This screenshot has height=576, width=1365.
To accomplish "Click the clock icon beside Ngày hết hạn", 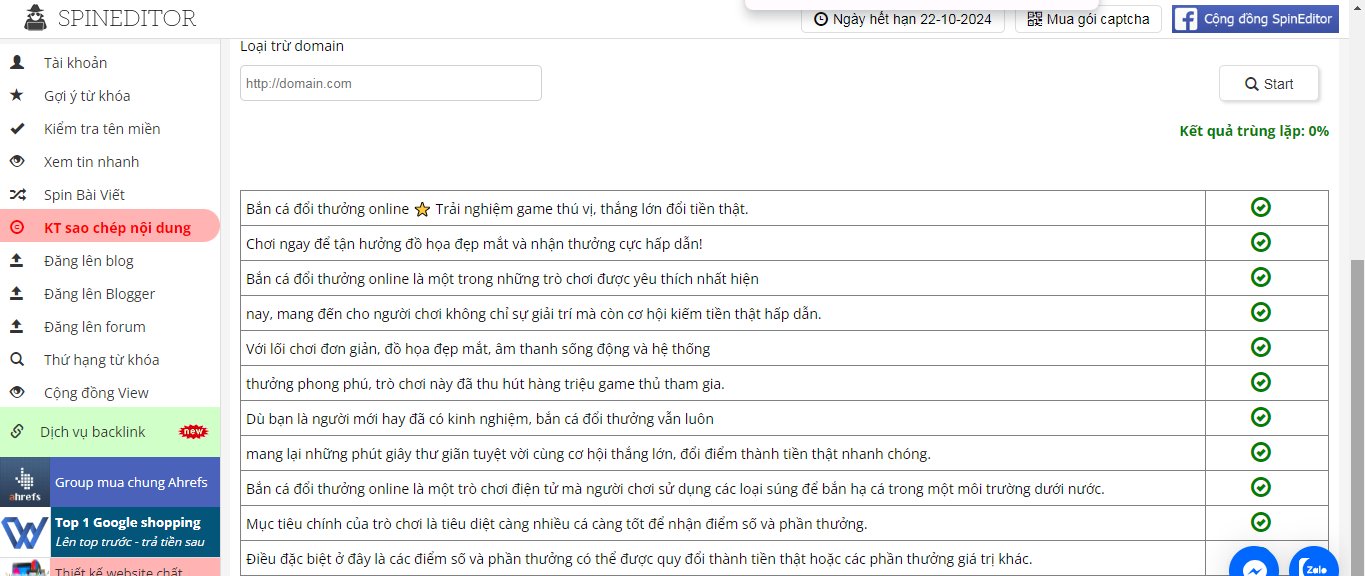I will 821,19.
